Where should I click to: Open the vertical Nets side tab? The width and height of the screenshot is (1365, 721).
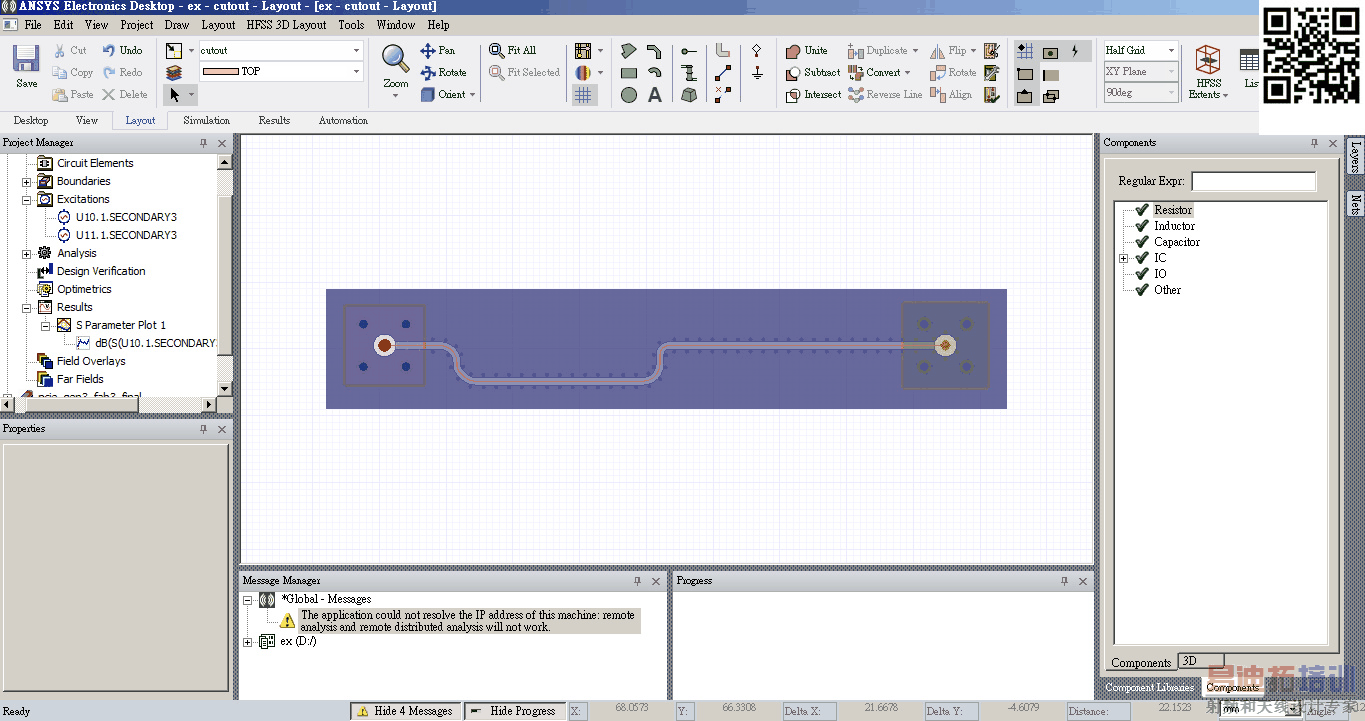tap(1355, 205)
